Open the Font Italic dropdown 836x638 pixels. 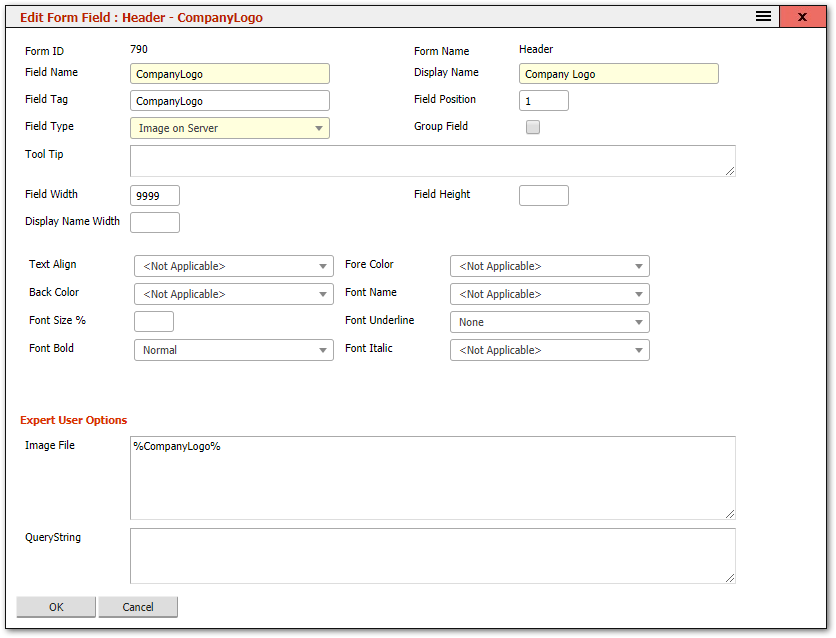tap(549, 350)
